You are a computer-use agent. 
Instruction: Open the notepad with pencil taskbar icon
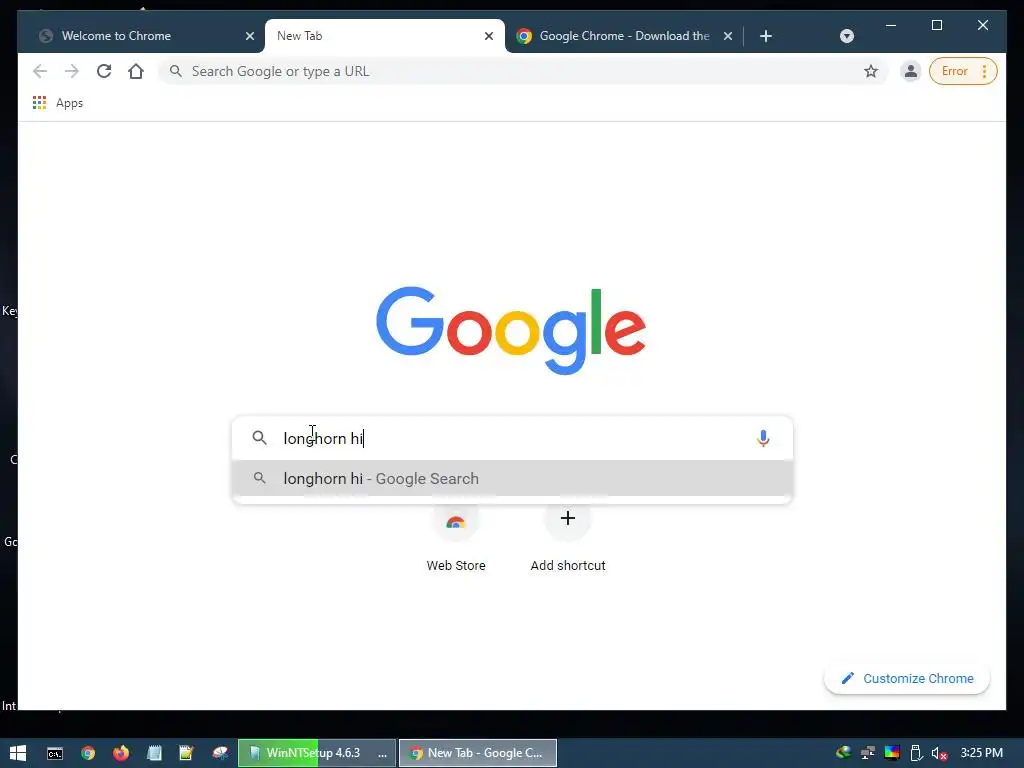point(187,754)
